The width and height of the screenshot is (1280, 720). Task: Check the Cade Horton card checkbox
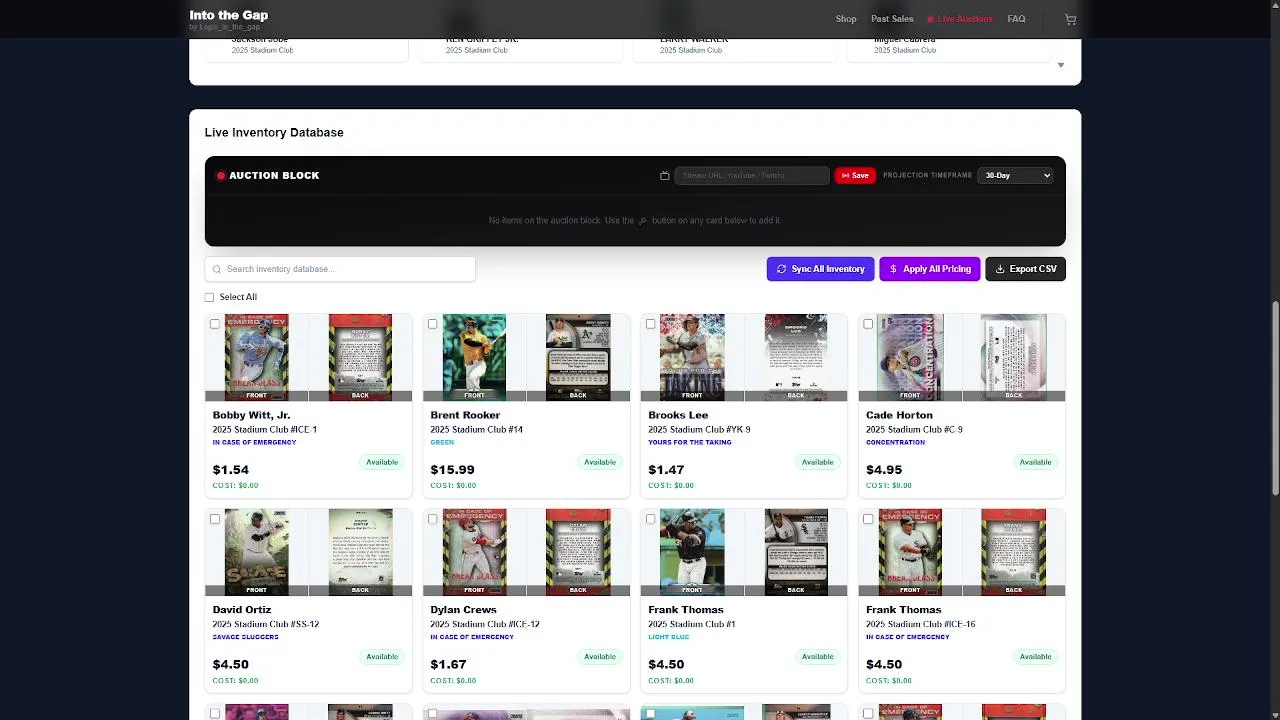(x=868, y=324)
